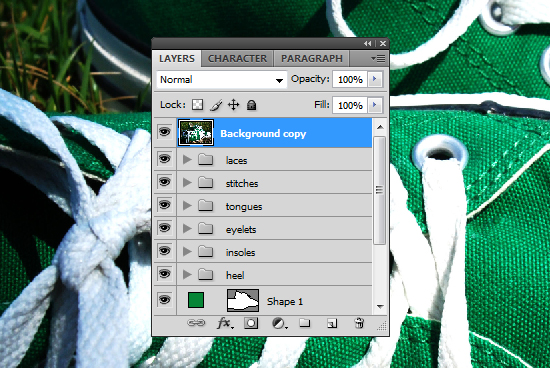This screenshot has height=368, width=550.
Task: Open the panel options menu icon
Action: coord(378,59)
